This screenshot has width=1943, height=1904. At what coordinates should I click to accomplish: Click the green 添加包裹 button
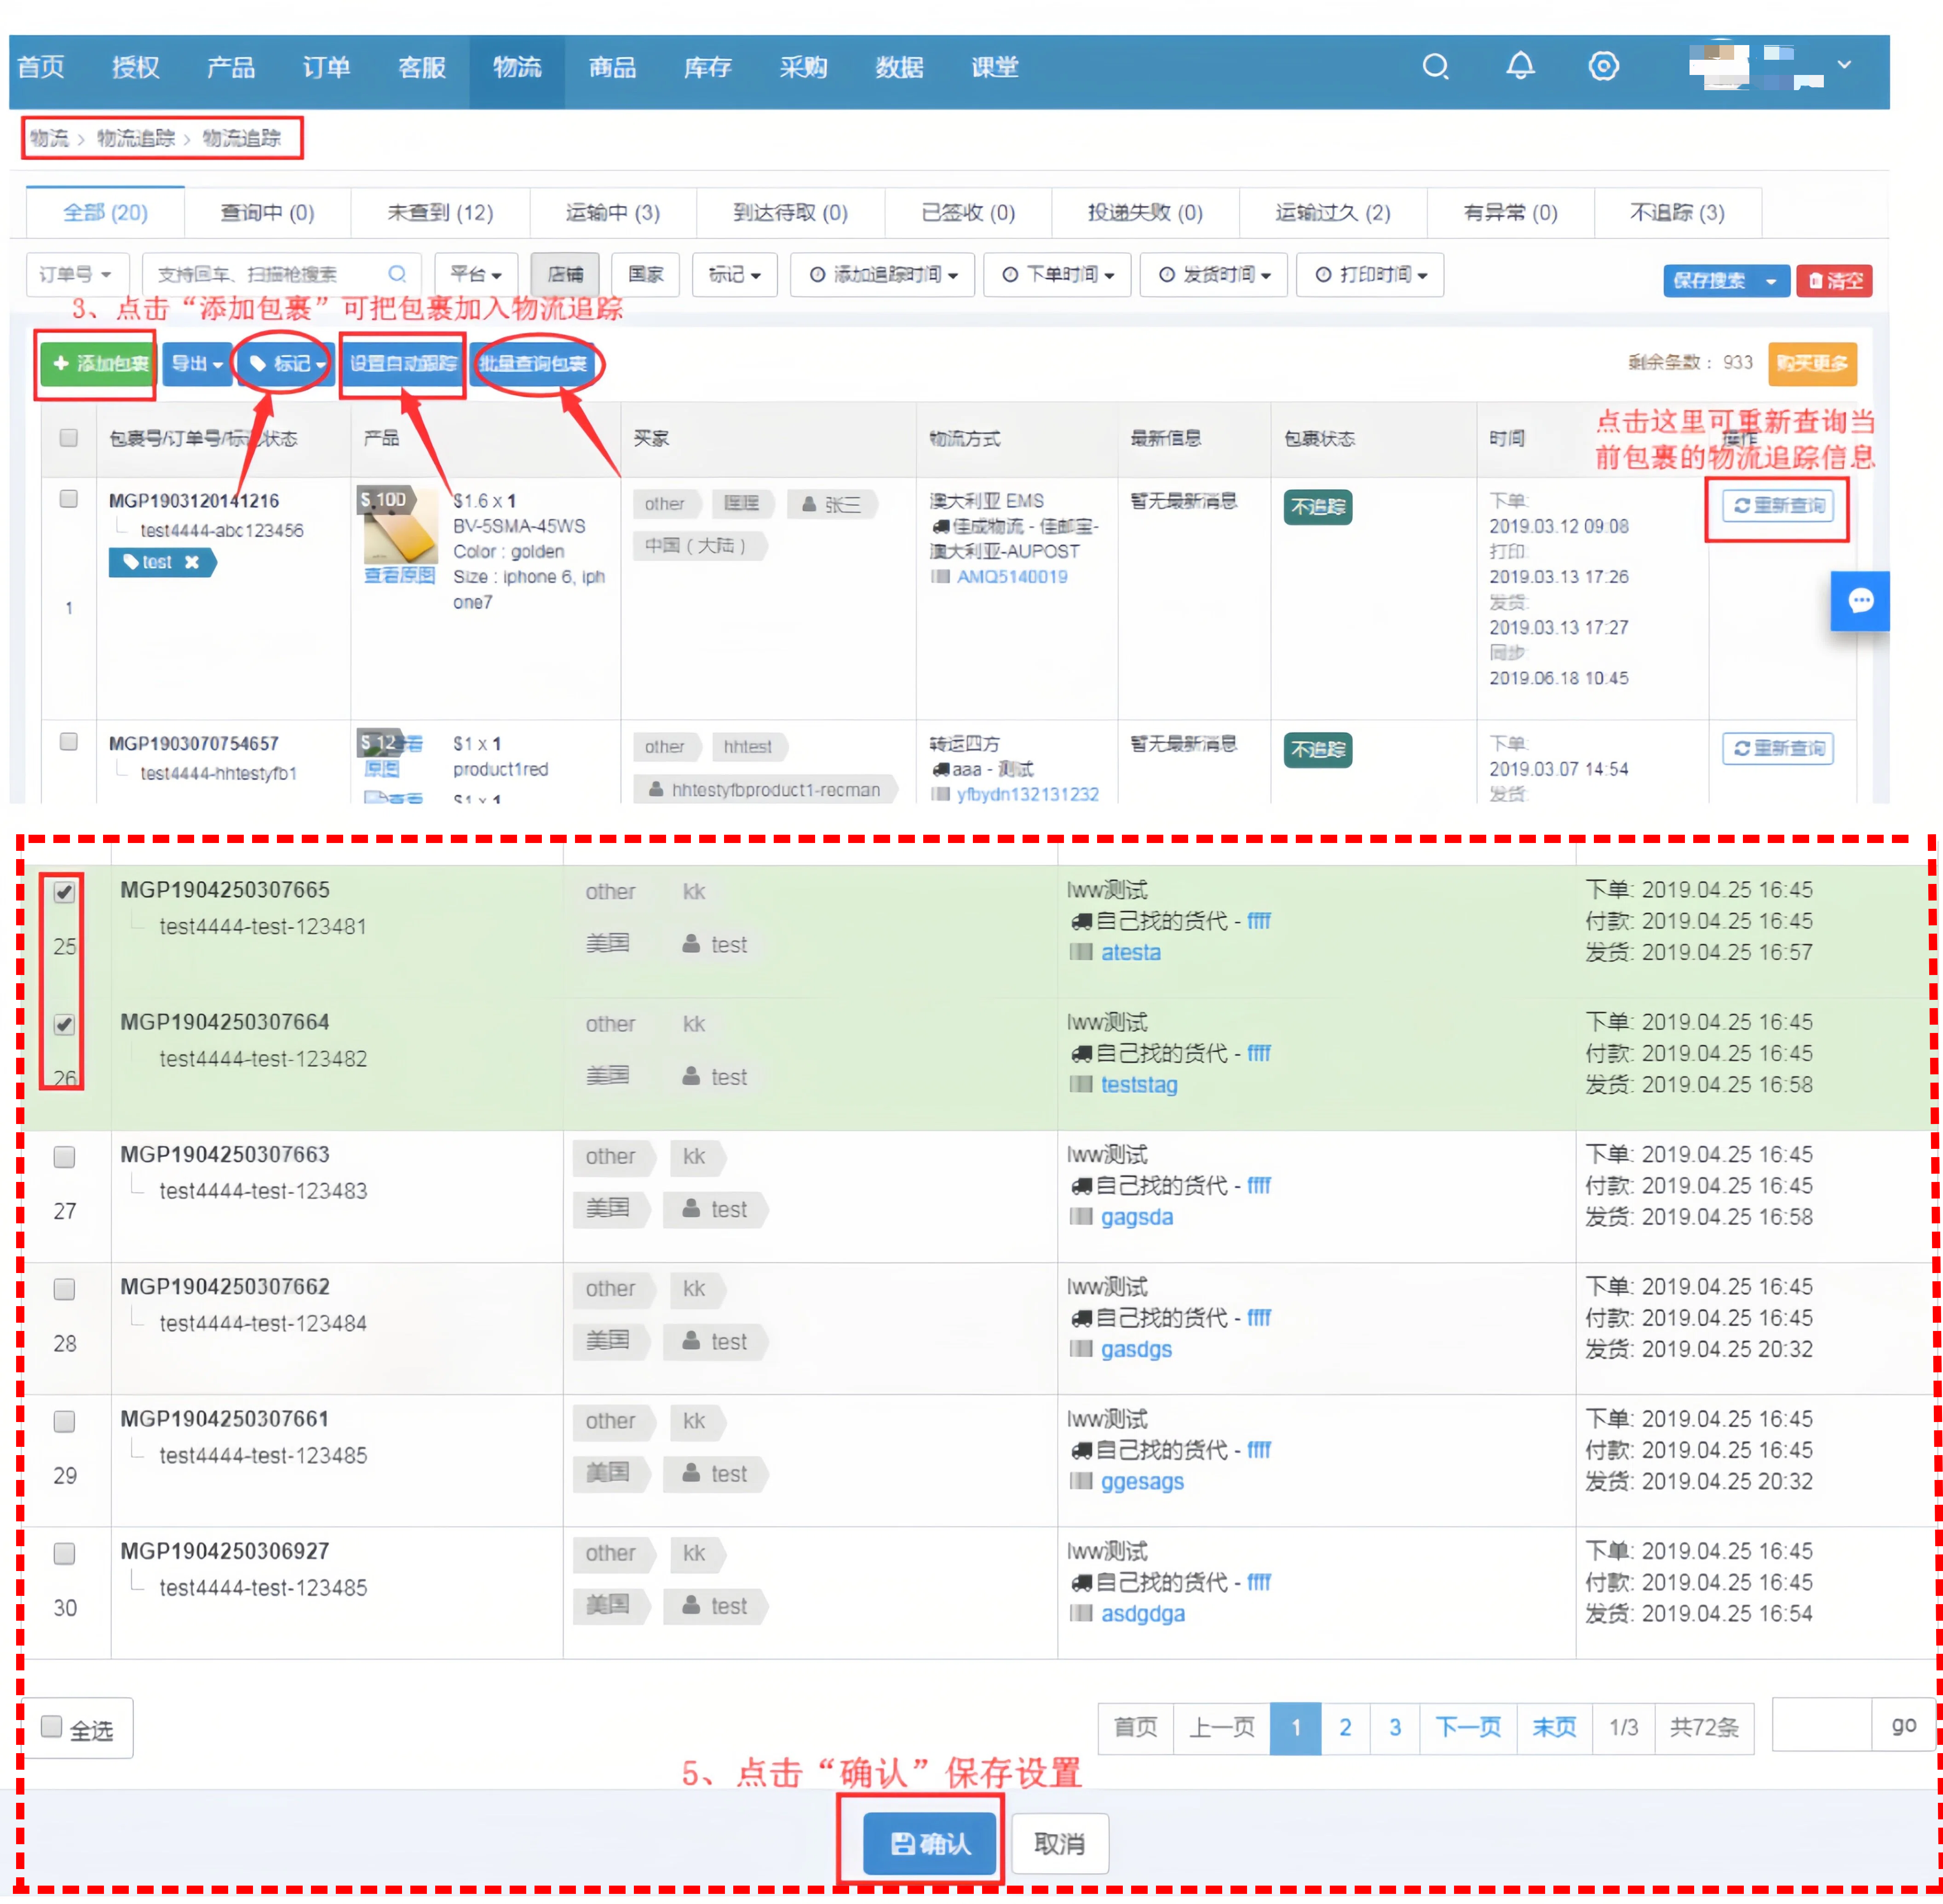coord(99,364)
